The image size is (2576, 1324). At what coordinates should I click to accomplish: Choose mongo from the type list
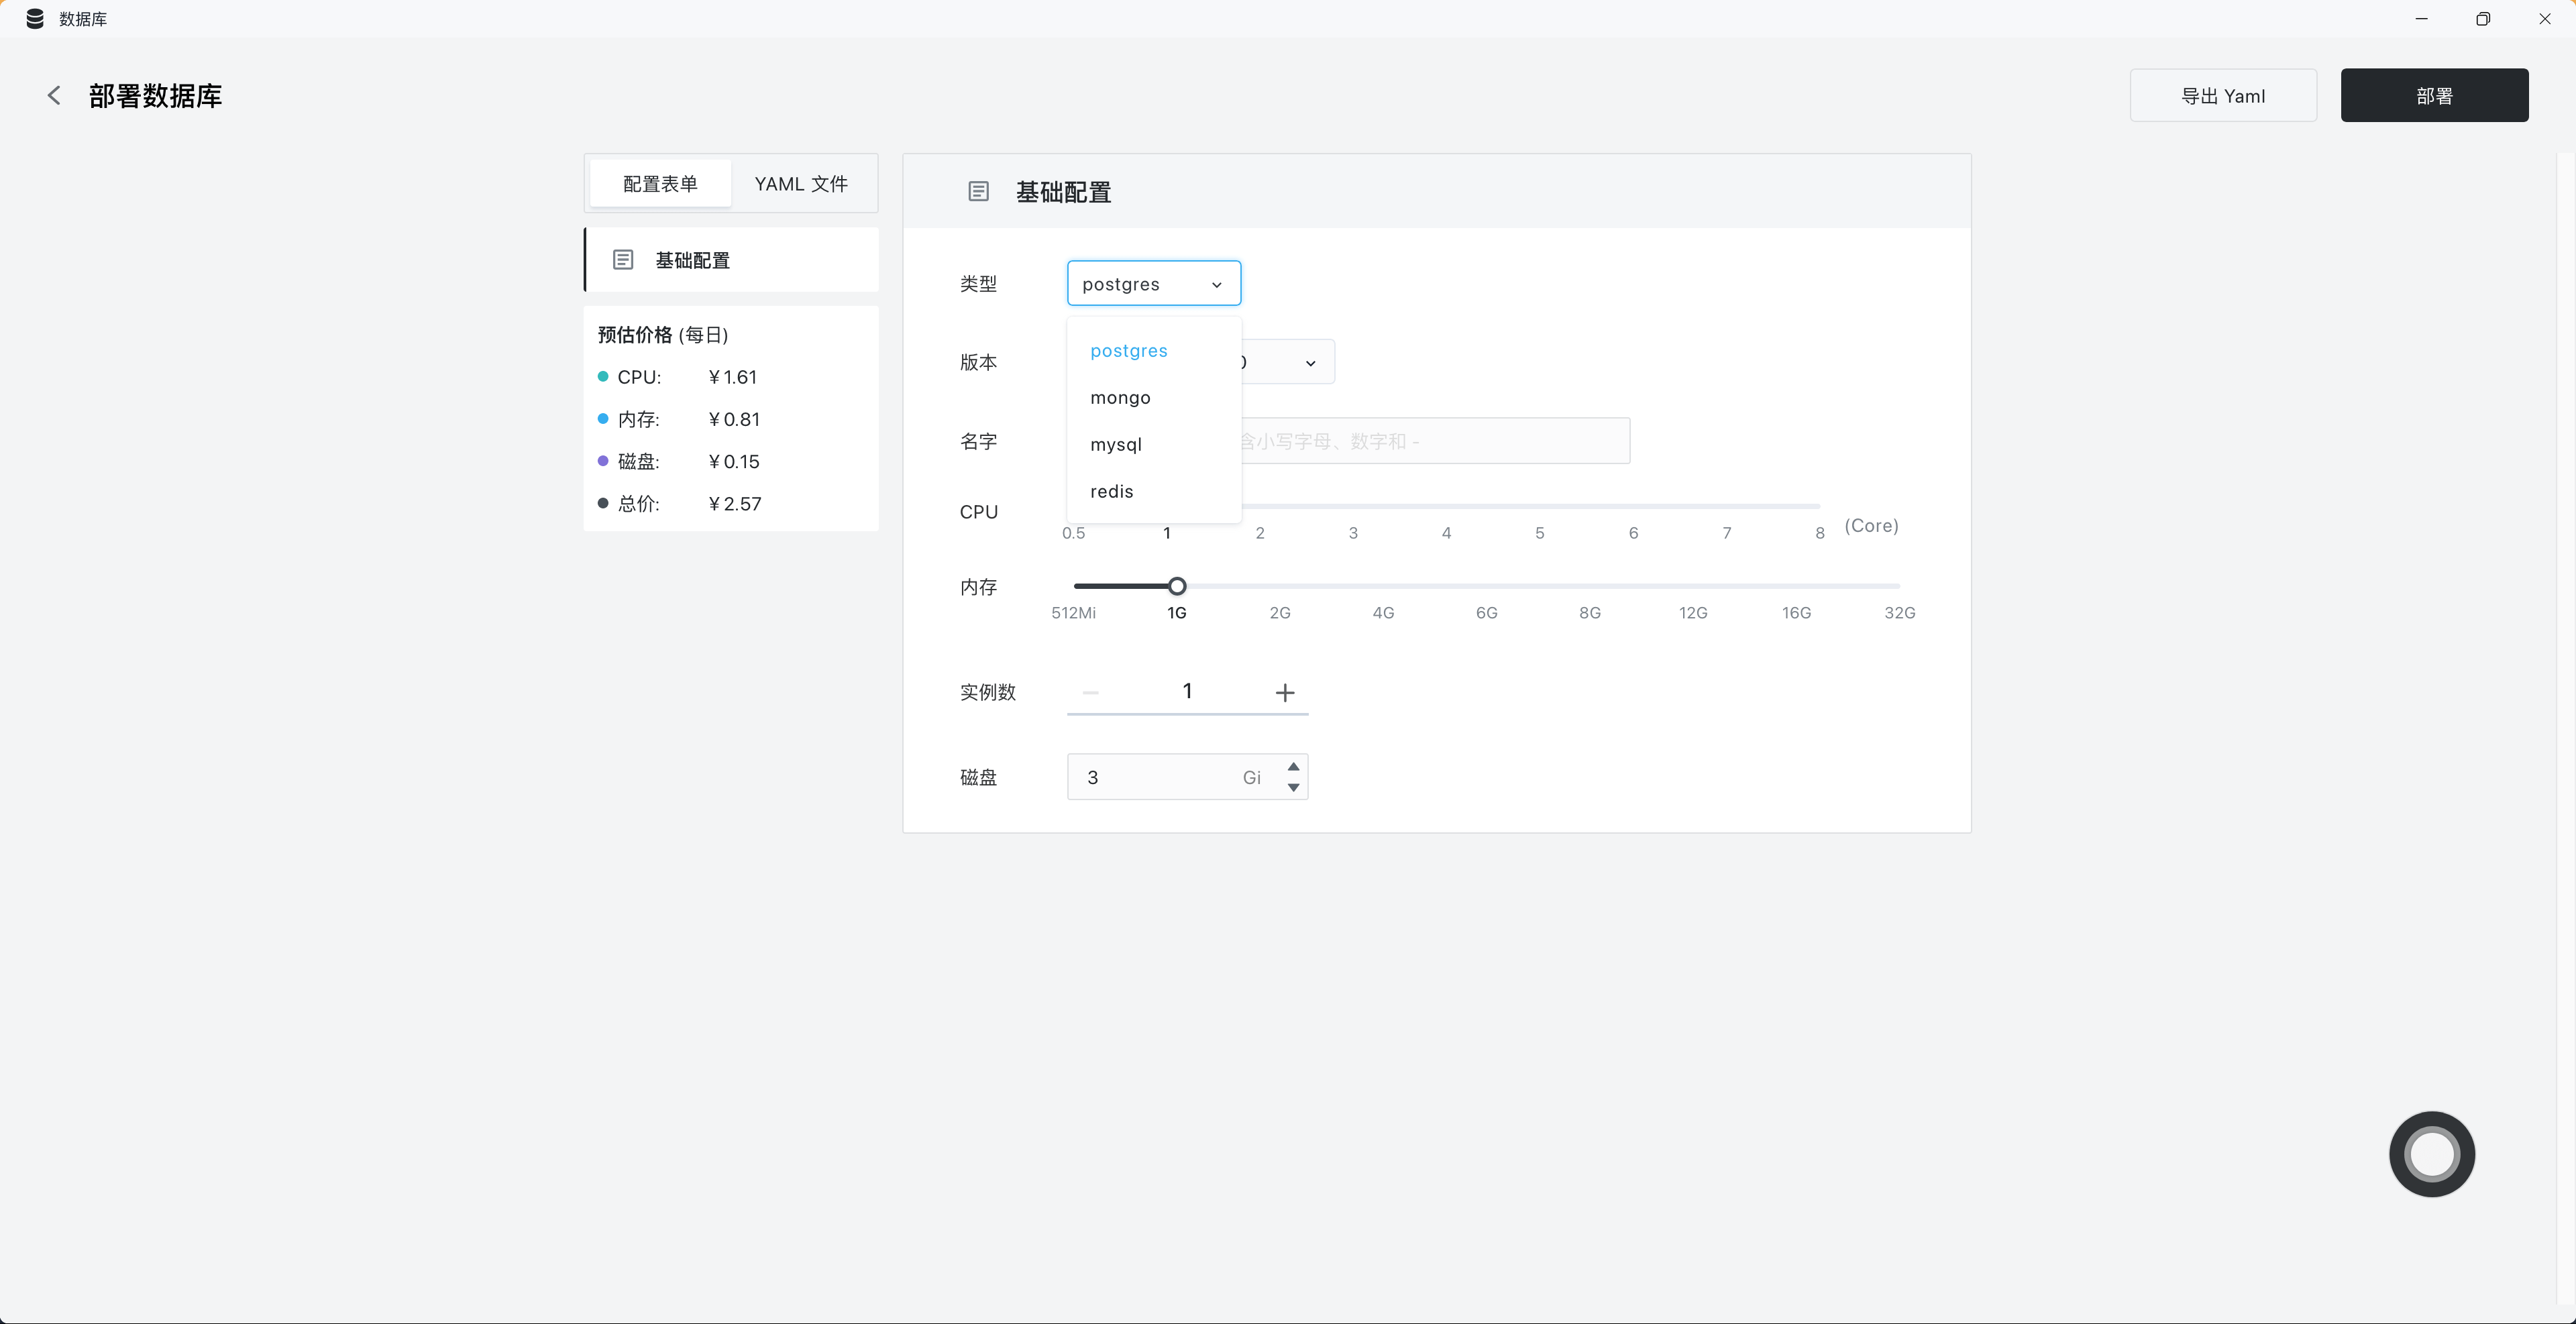[x=1154, y=398]
